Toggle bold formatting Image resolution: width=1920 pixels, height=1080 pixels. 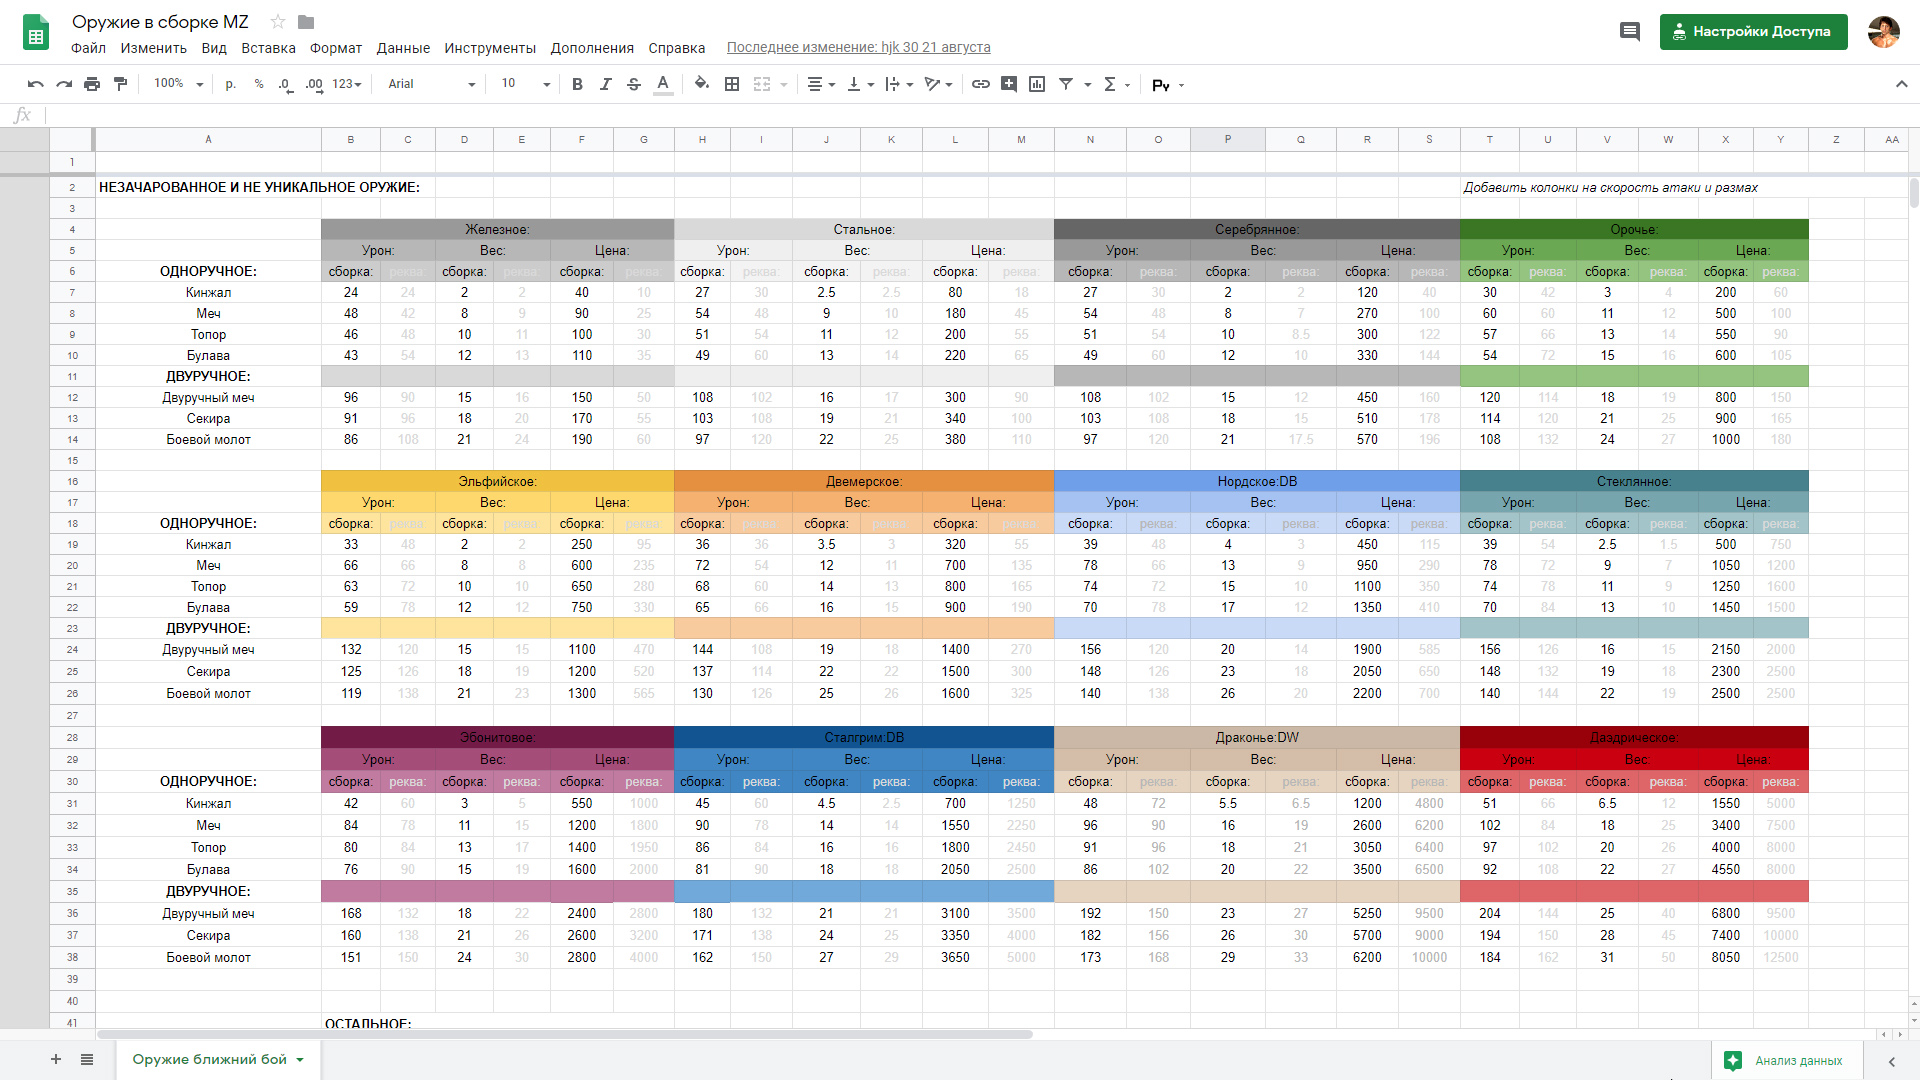(577, 84)
